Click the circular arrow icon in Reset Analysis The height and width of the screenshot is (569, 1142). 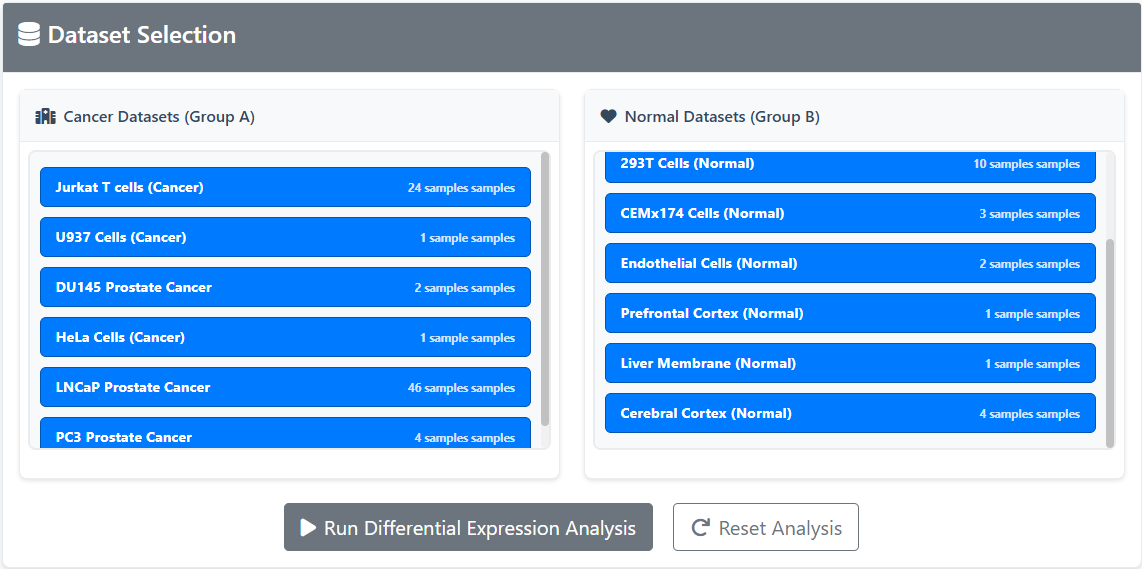pos(701,527)
